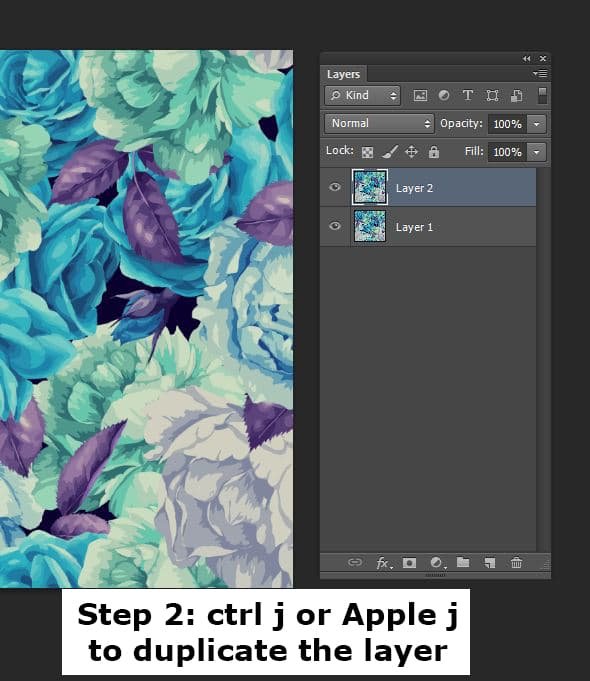Lock layer position with move icon
The height and width of the screenshot is (681, 590).
[411, 152]
